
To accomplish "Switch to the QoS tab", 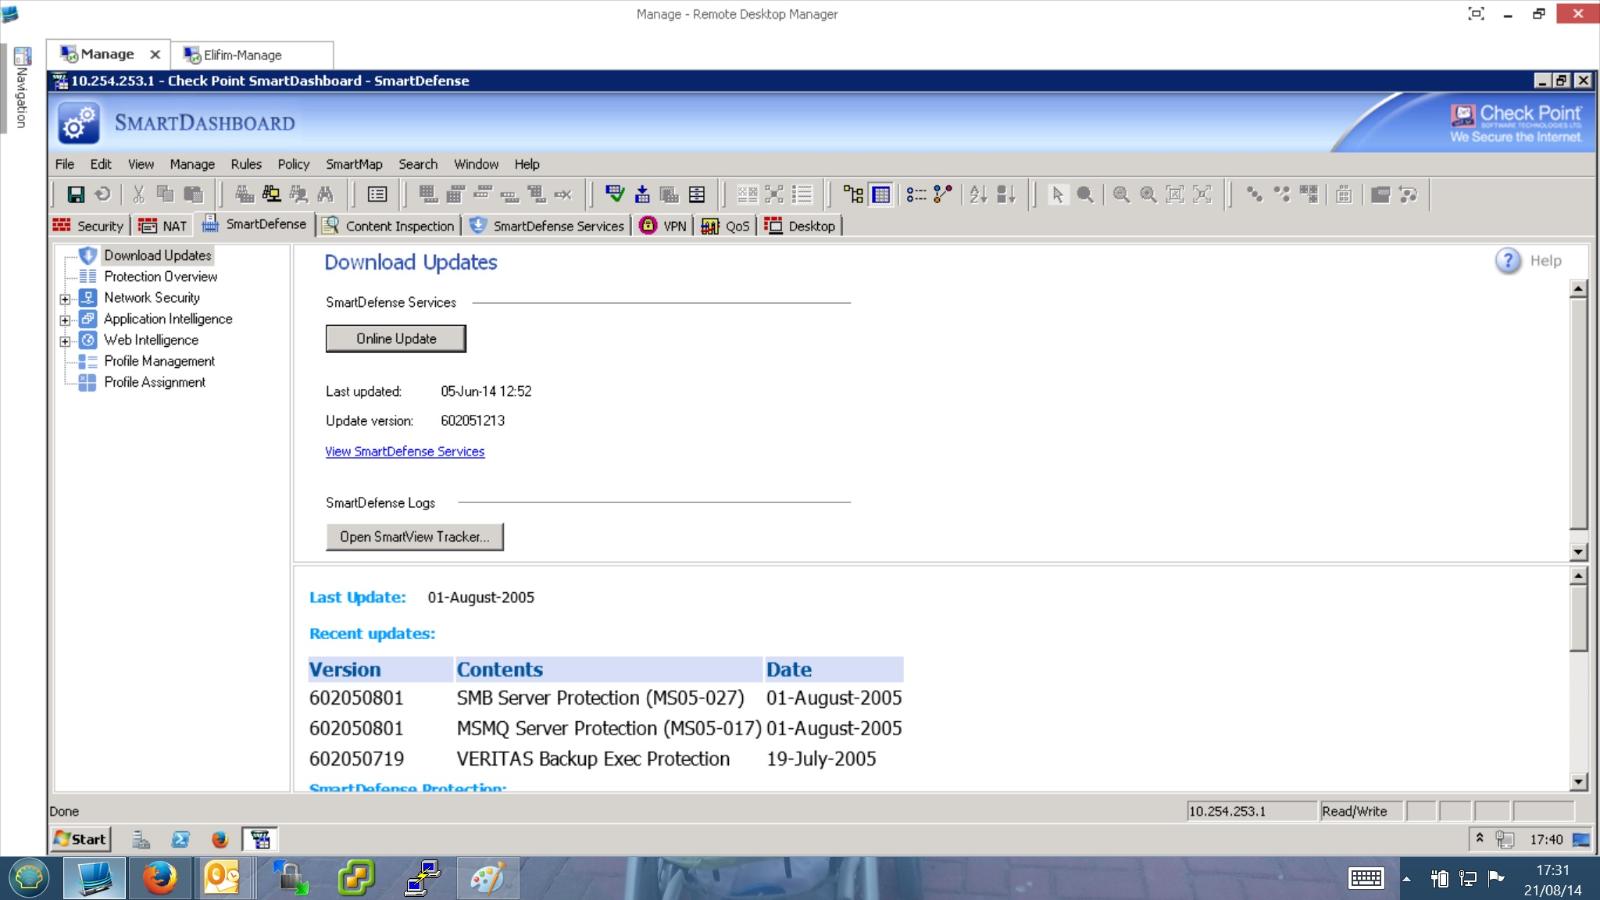I will (726, 226).
